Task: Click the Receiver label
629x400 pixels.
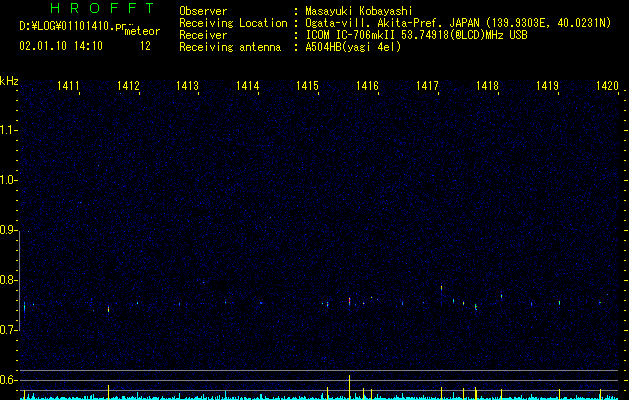Action: point(203,35)
